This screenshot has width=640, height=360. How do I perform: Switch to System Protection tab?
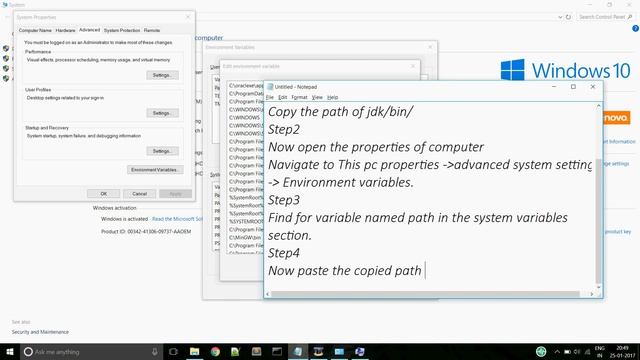tap(122, 30)
